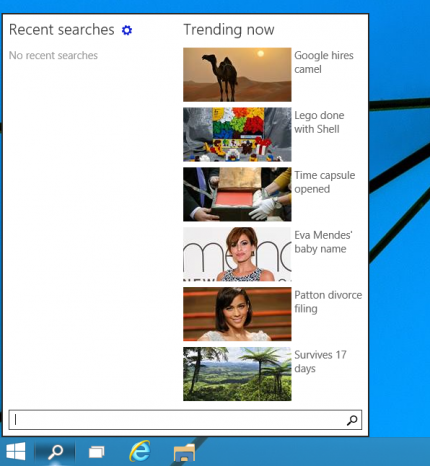Screen dimensions: 430x466
Task: Click 'Survives 17 days' headline
Action: coord(320,362)
